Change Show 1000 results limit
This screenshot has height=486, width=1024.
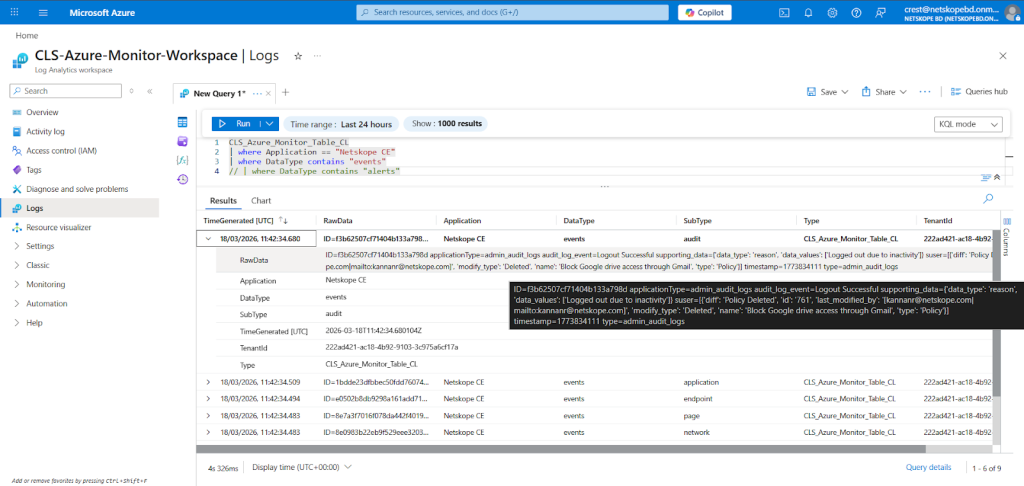tap(445, 124)
